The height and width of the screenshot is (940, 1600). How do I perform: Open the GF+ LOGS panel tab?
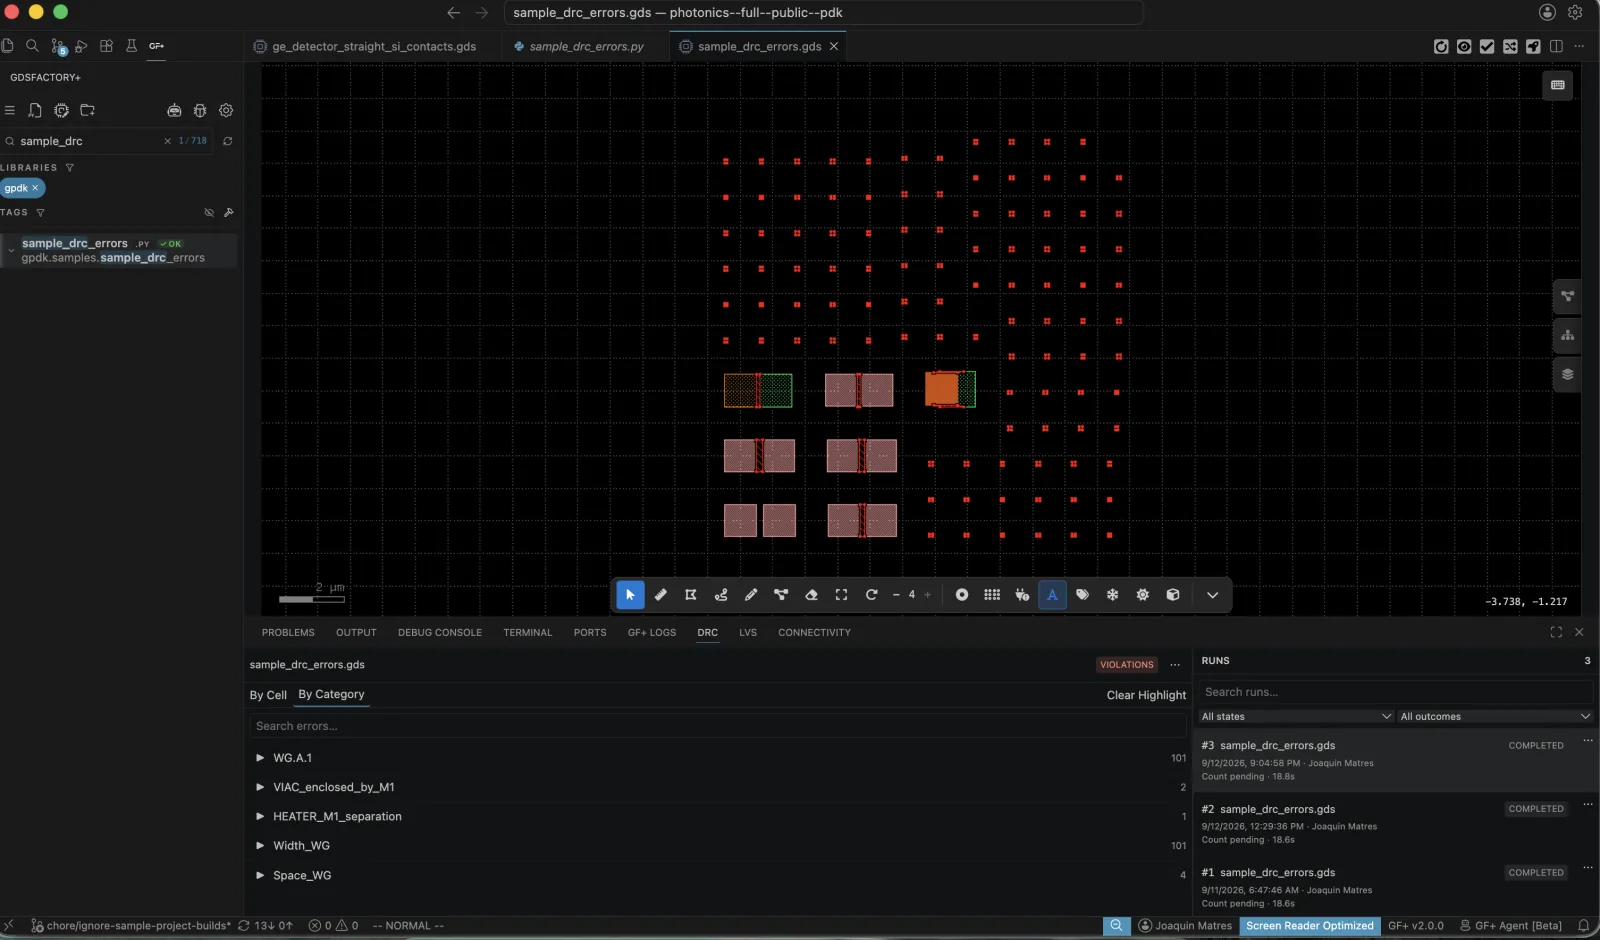652,633
